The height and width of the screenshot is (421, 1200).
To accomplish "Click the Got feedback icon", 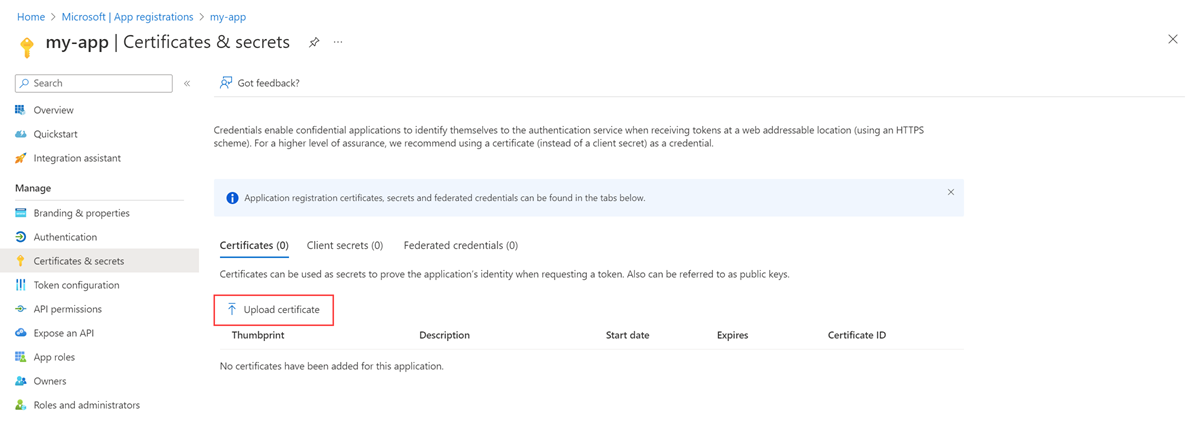I will pos(226,83).
